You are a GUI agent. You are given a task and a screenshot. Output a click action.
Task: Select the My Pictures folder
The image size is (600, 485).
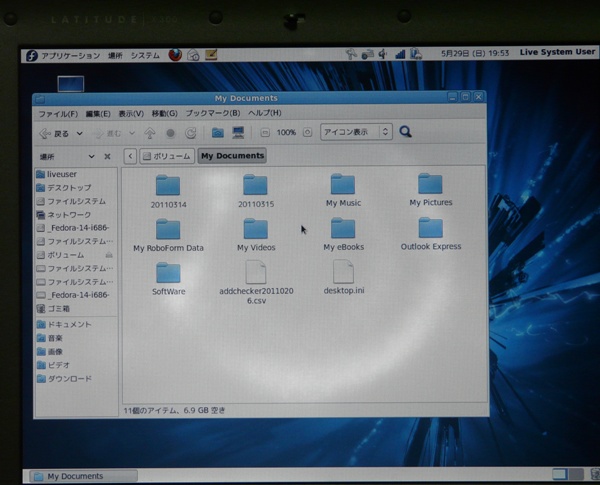click(430, 188)
